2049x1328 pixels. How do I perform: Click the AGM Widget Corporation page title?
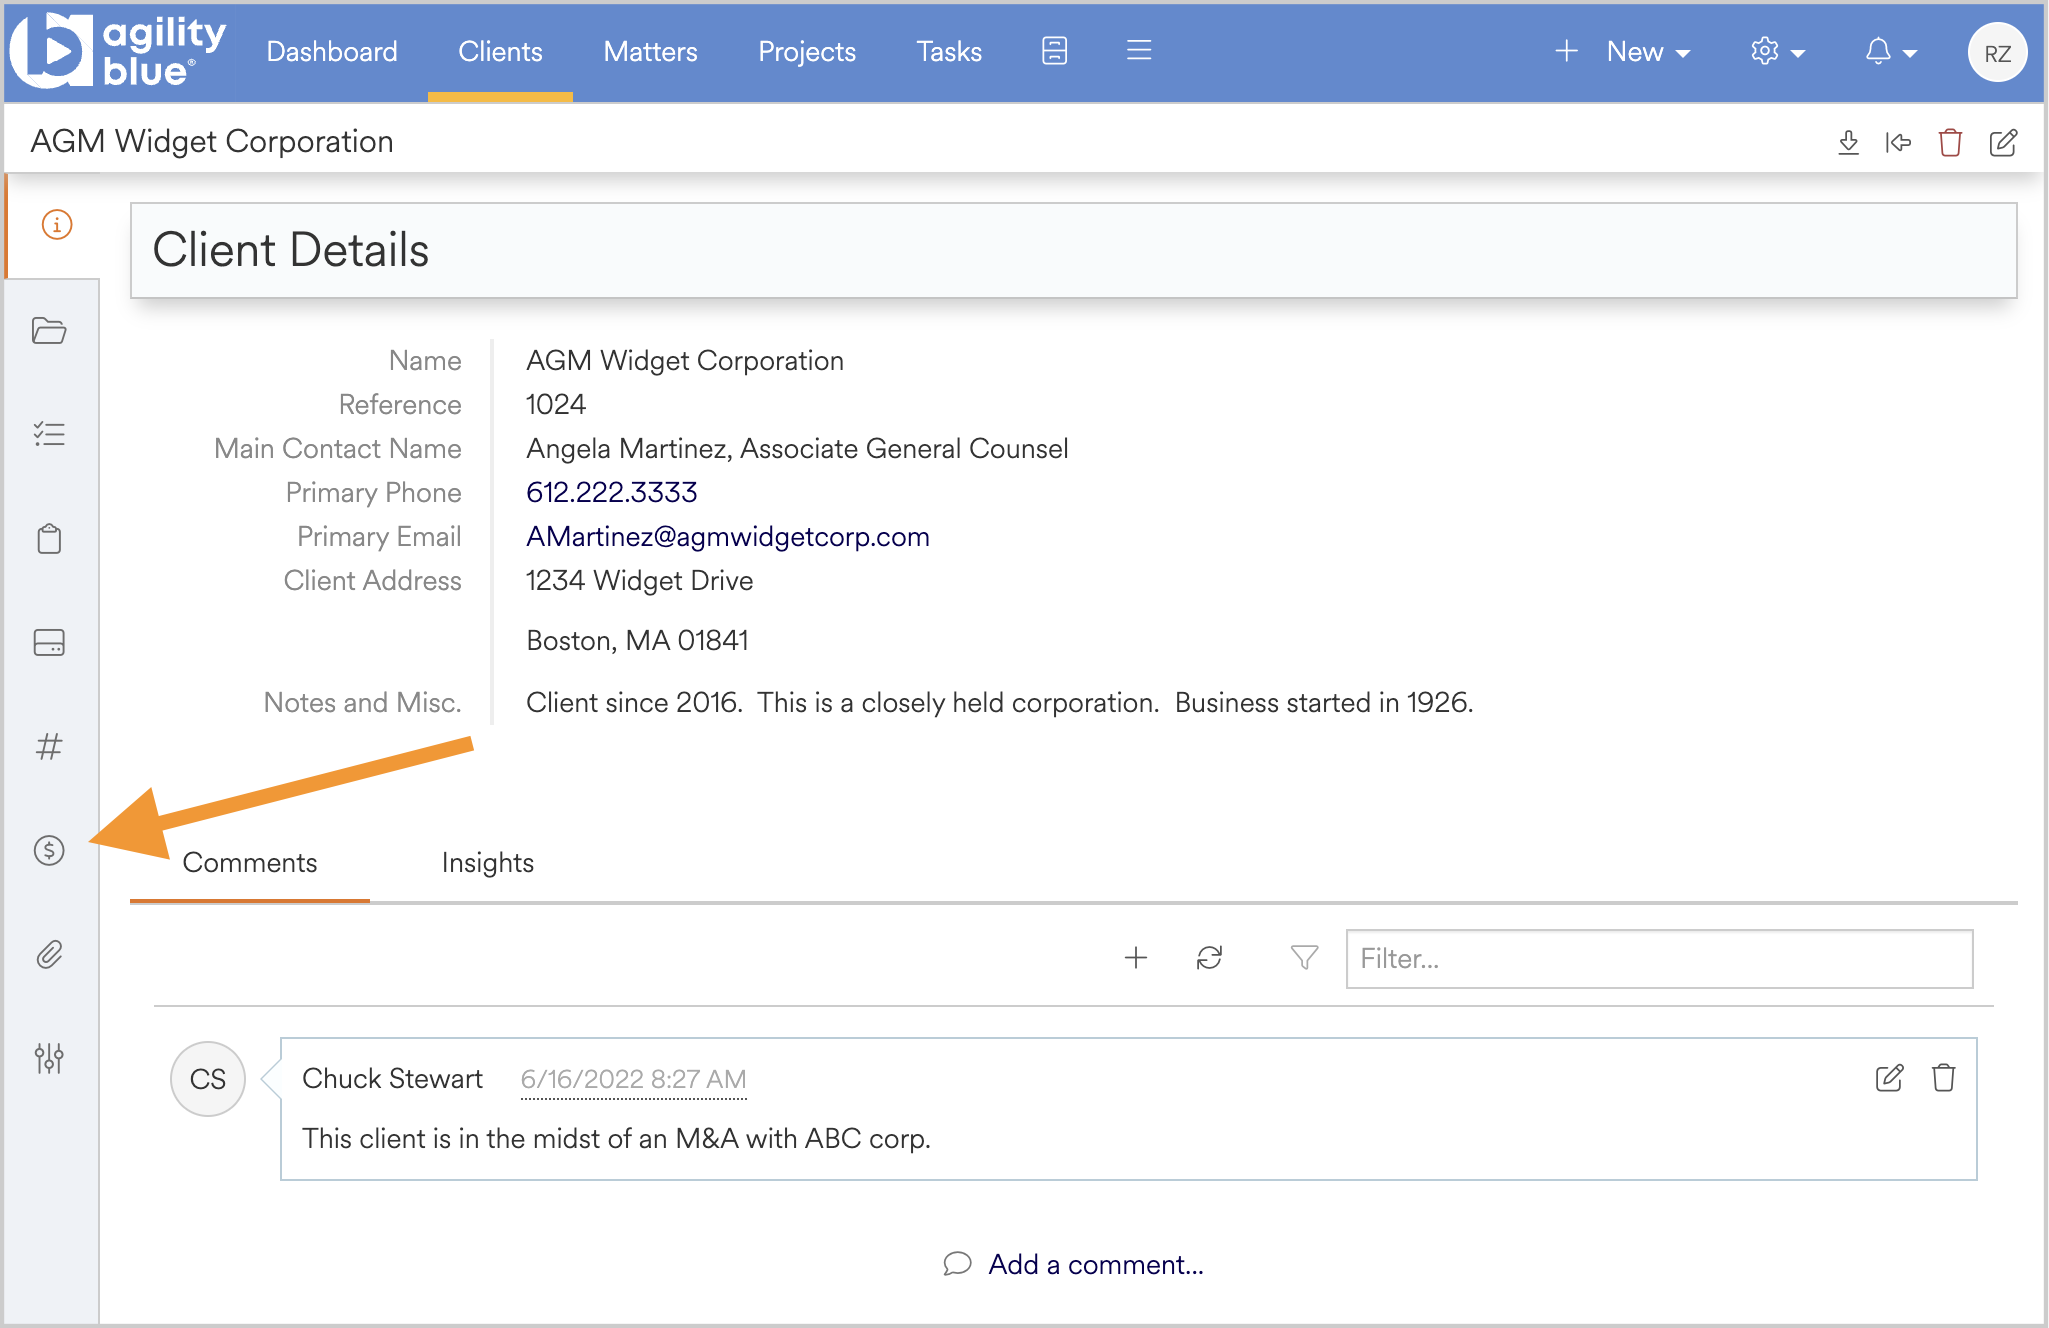(x=212, y=141)
